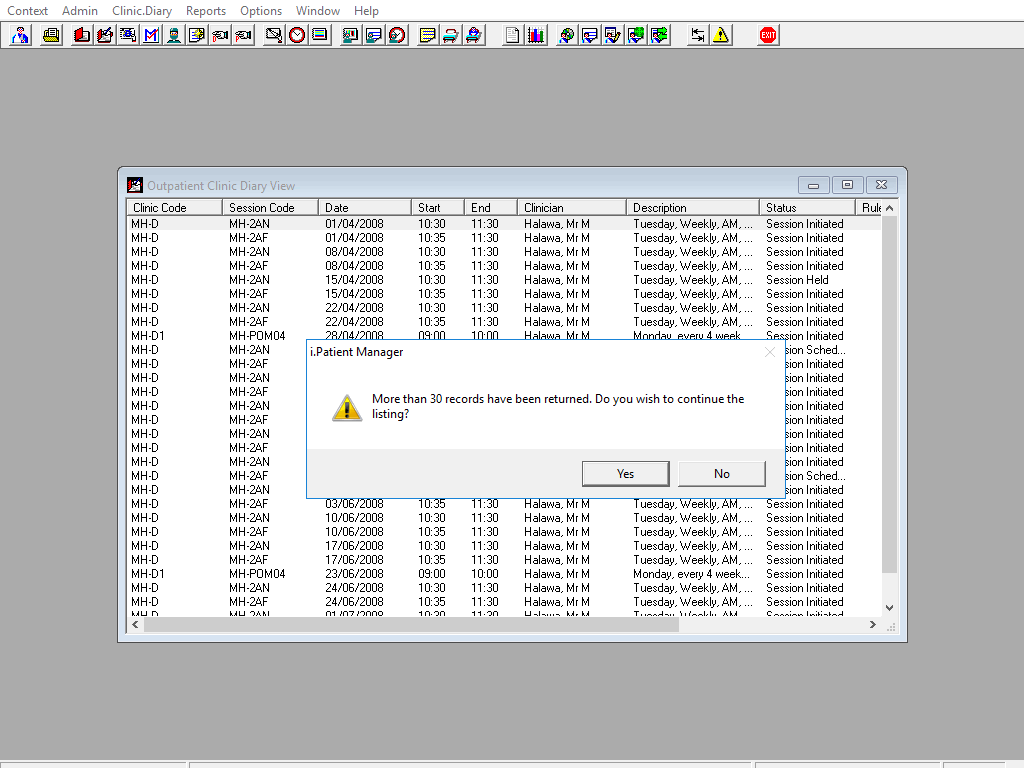Click the red EXIT stop sign icon
Image resolution: width=1024 pixels, height=768 pixels.
point(767,35)
